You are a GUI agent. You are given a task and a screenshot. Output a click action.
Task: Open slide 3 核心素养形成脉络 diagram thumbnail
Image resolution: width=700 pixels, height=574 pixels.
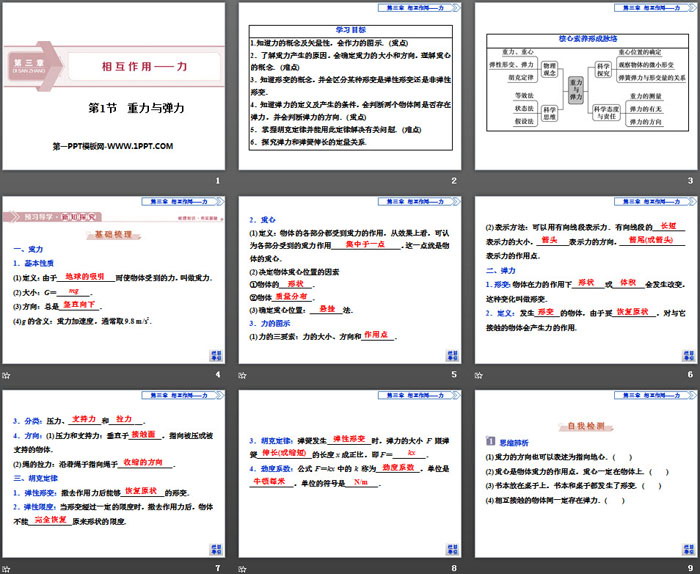(586, 86)
